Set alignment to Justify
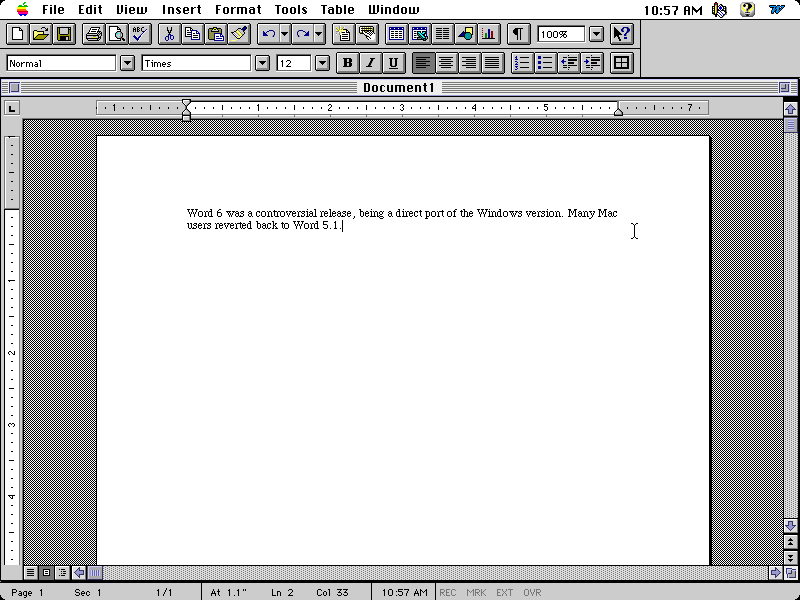 tap(492, 63)
